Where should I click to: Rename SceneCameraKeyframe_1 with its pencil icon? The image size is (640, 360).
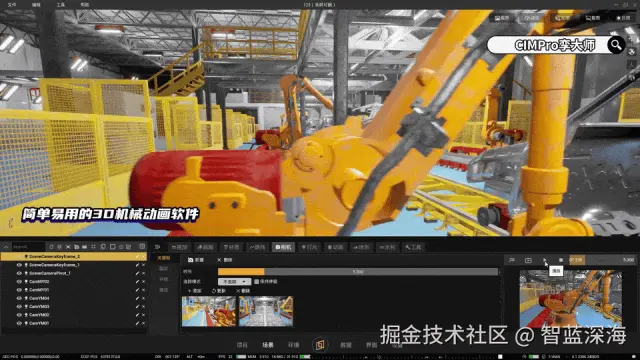137,265
